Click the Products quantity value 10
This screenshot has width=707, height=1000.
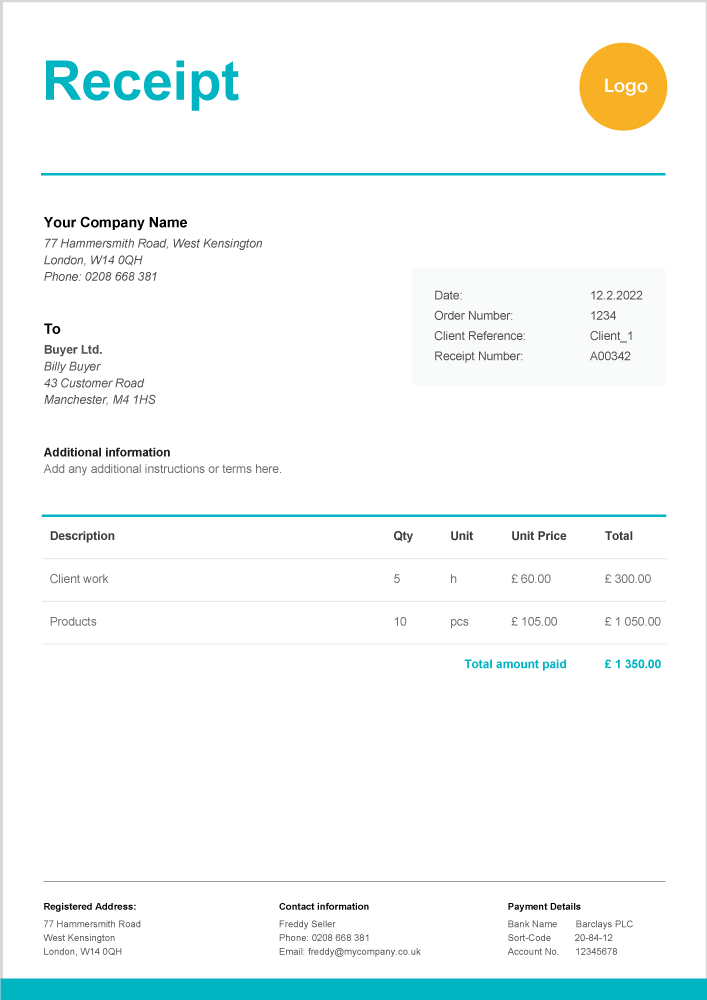400,622
